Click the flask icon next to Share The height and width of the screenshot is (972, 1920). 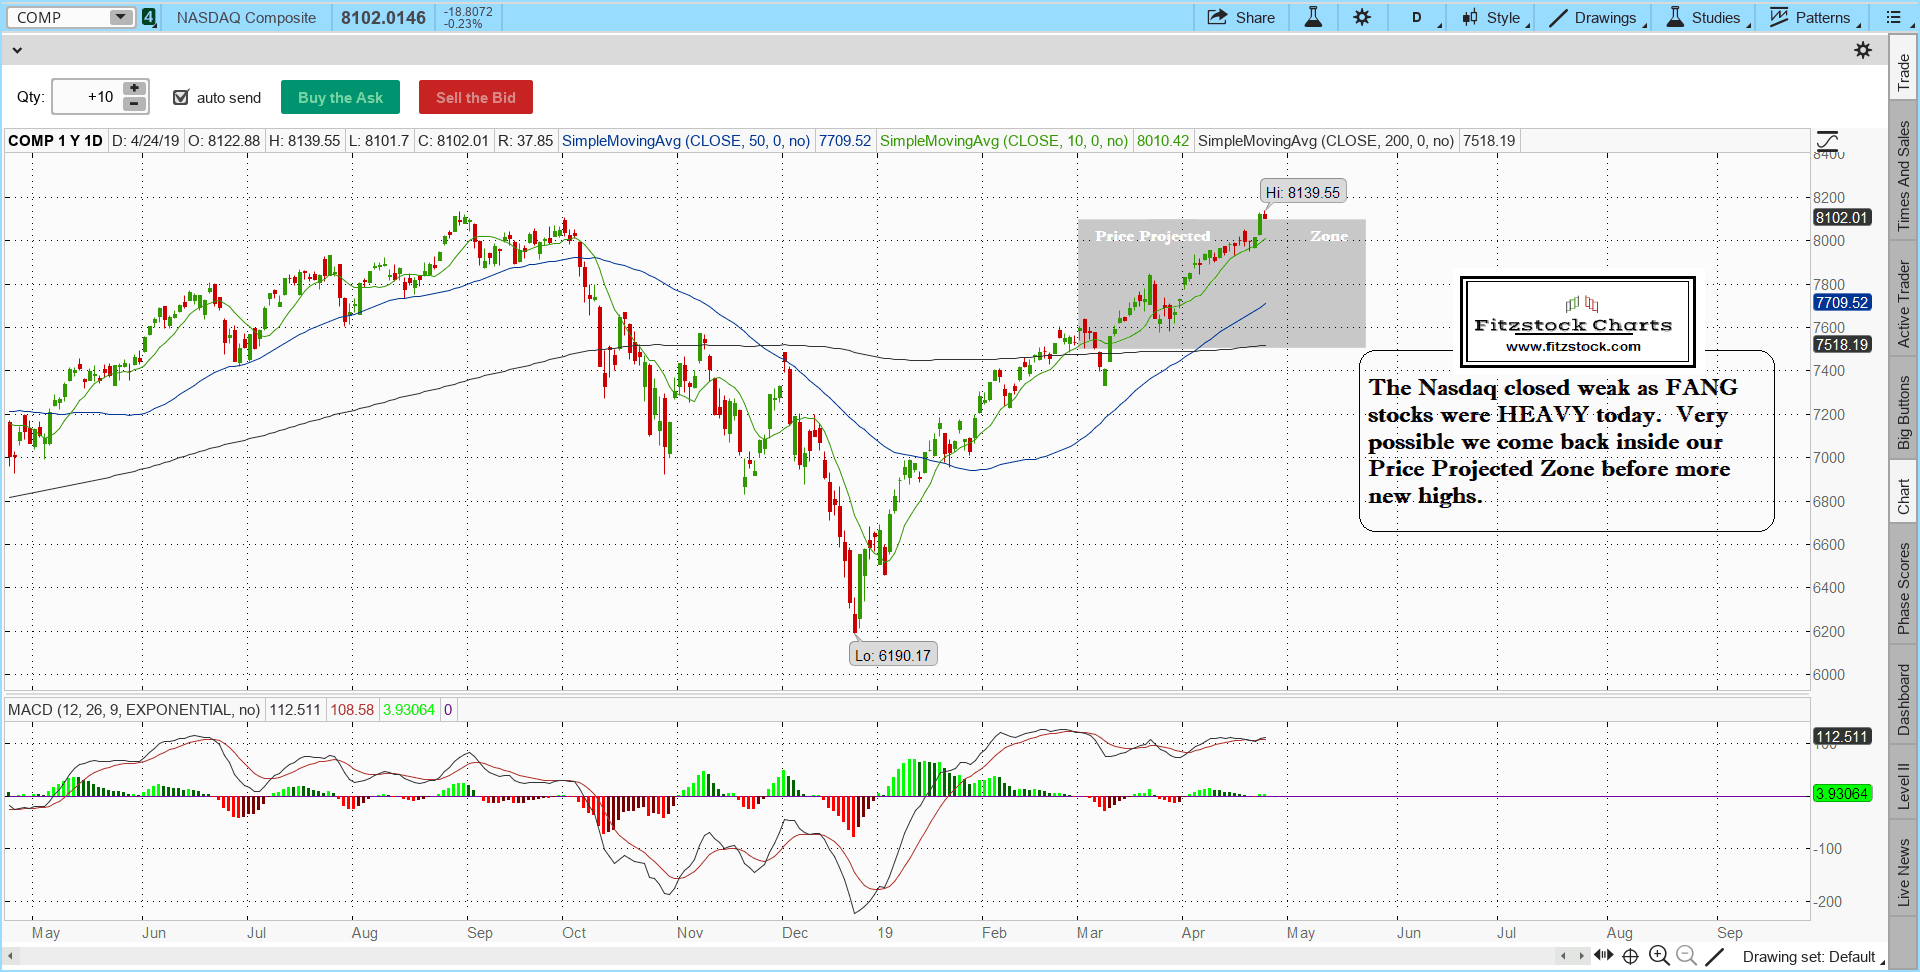pyautogui.click(x=1313, y=17)
